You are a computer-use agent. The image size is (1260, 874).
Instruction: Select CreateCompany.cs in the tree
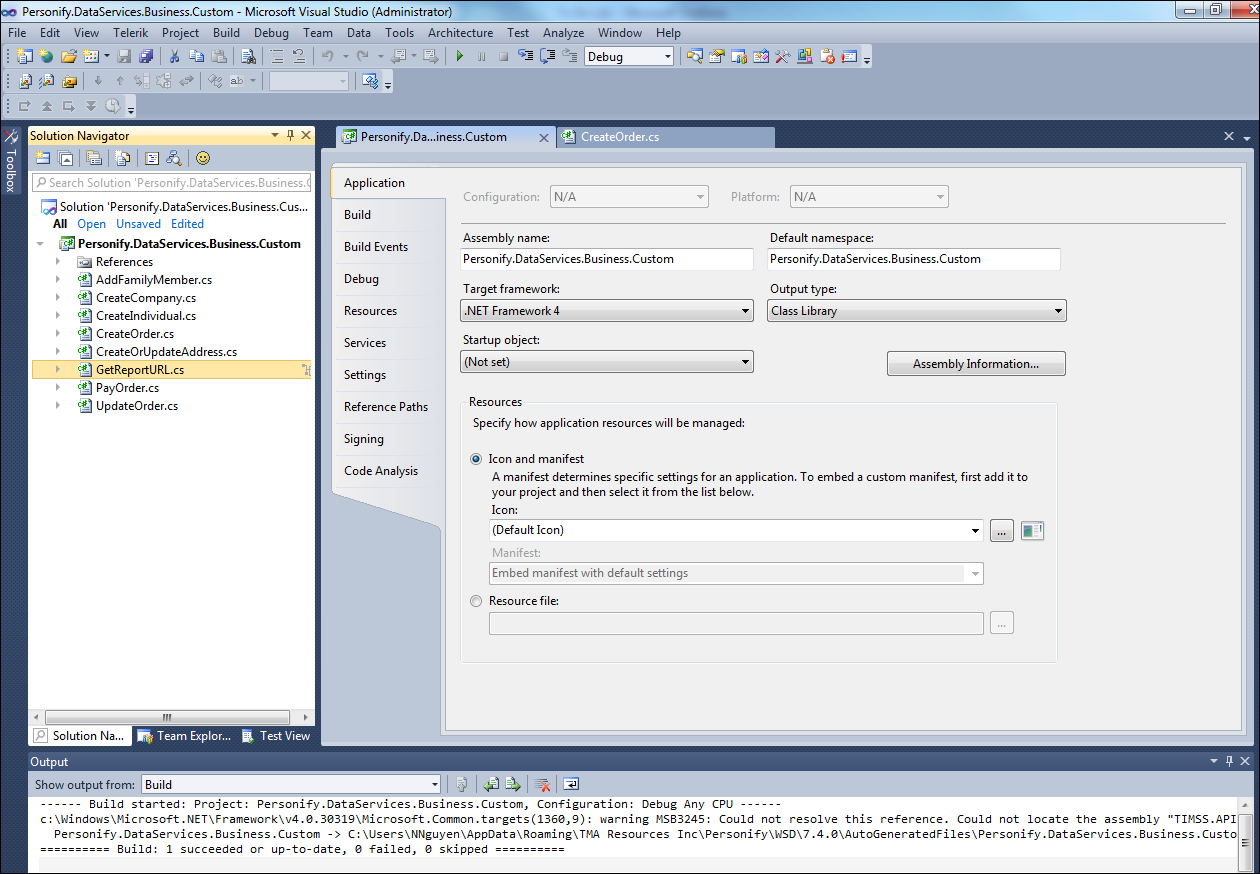(x=146, y=298)
